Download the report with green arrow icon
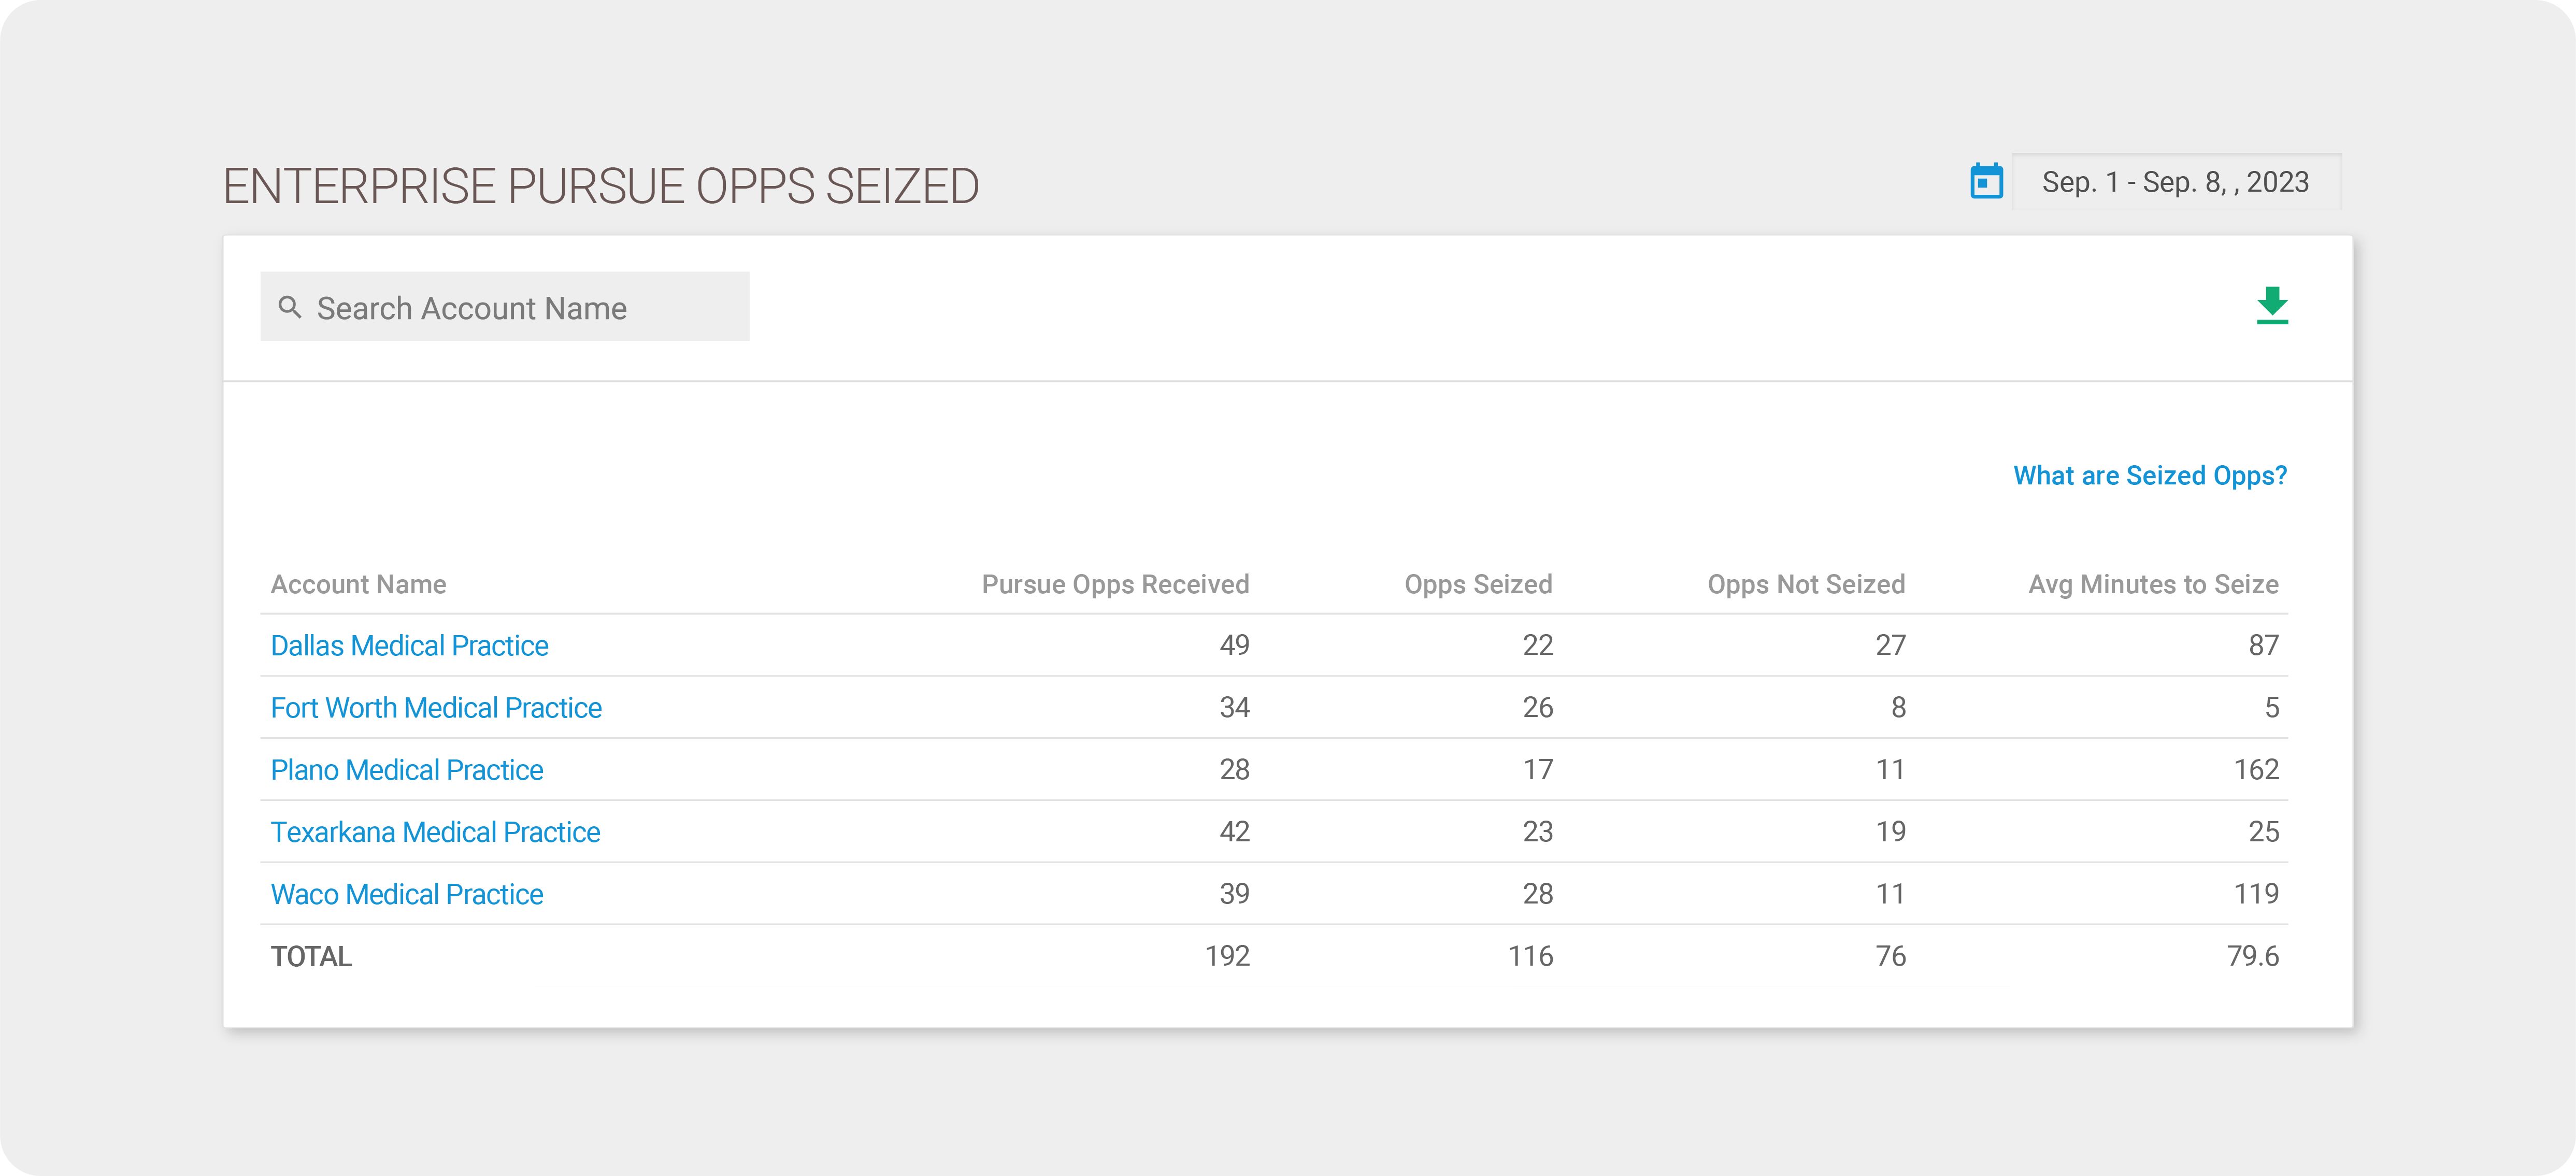Screen dimensions: 2576x1176 (2272, 305)
